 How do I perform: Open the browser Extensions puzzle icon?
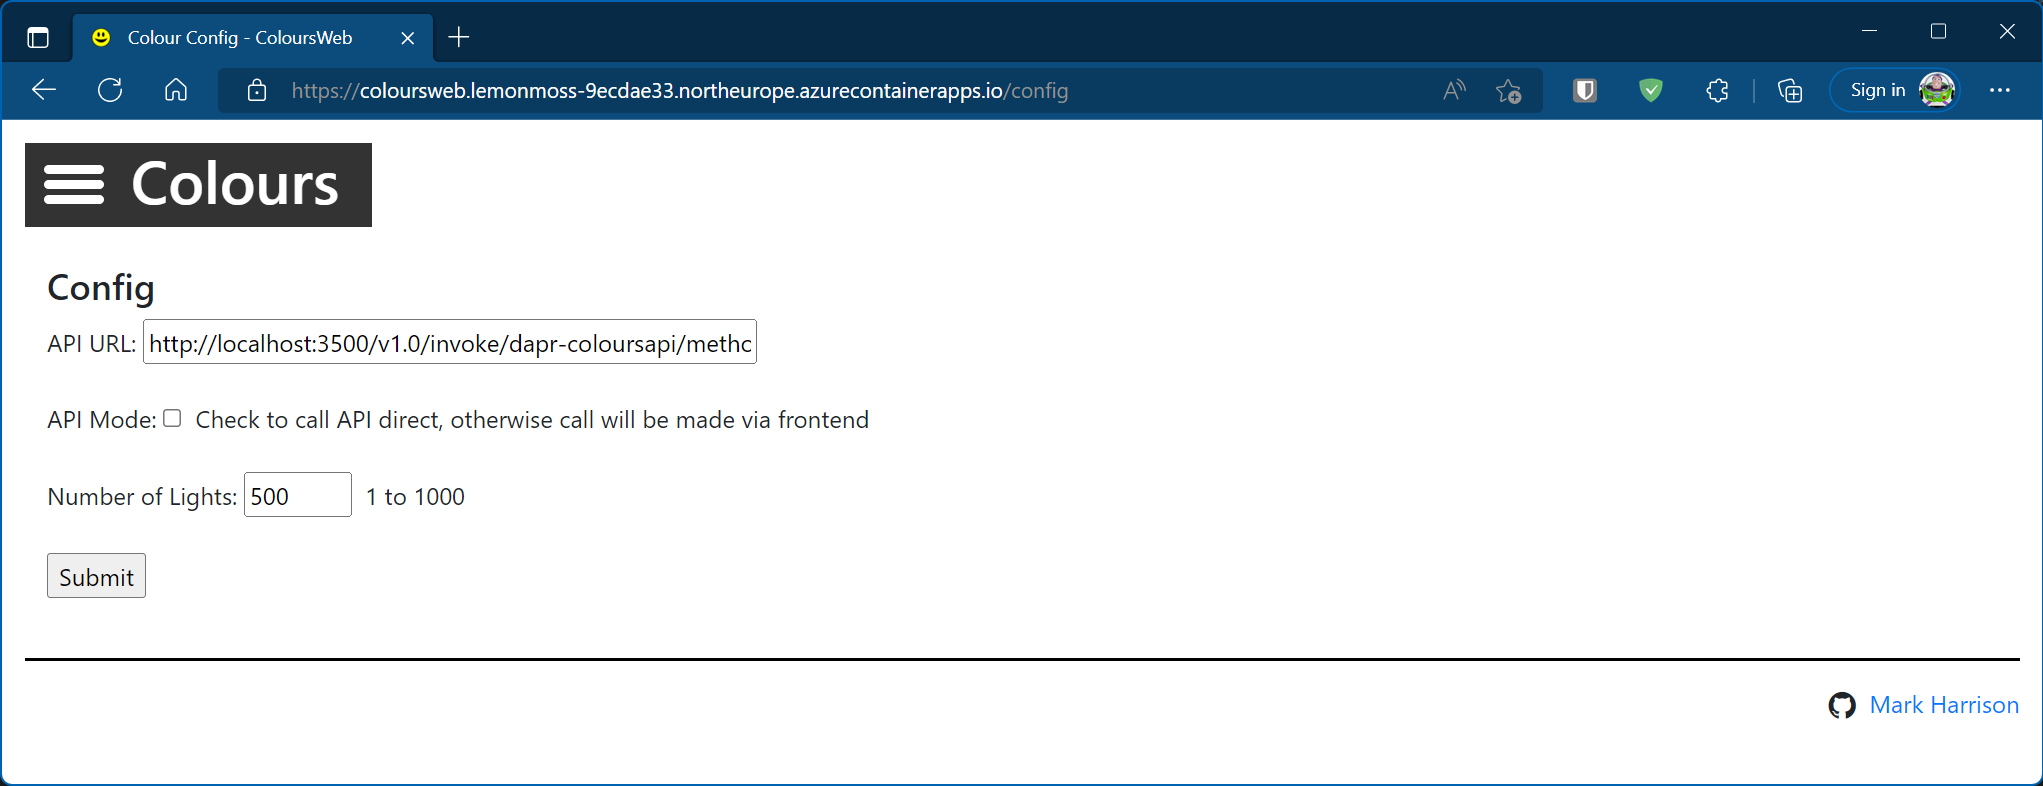pos(1717,91)
